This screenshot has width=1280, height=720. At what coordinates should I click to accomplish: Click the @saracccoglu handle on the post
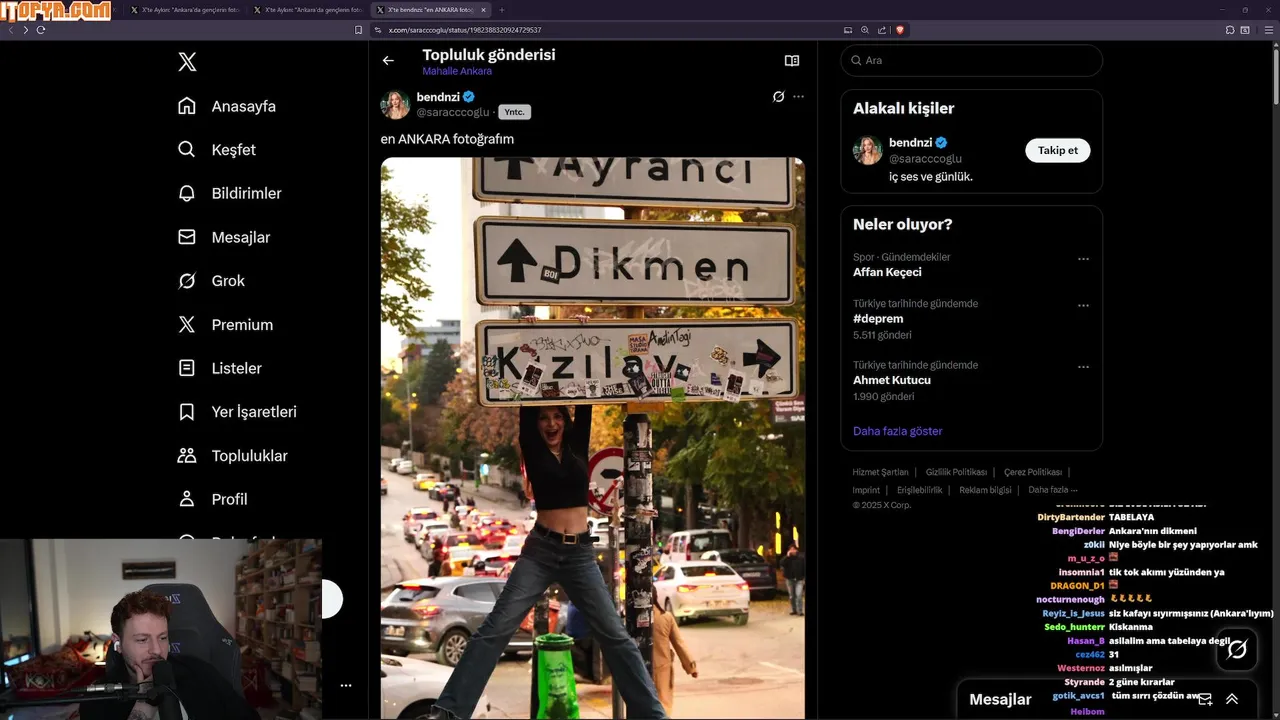click(453, 113)
